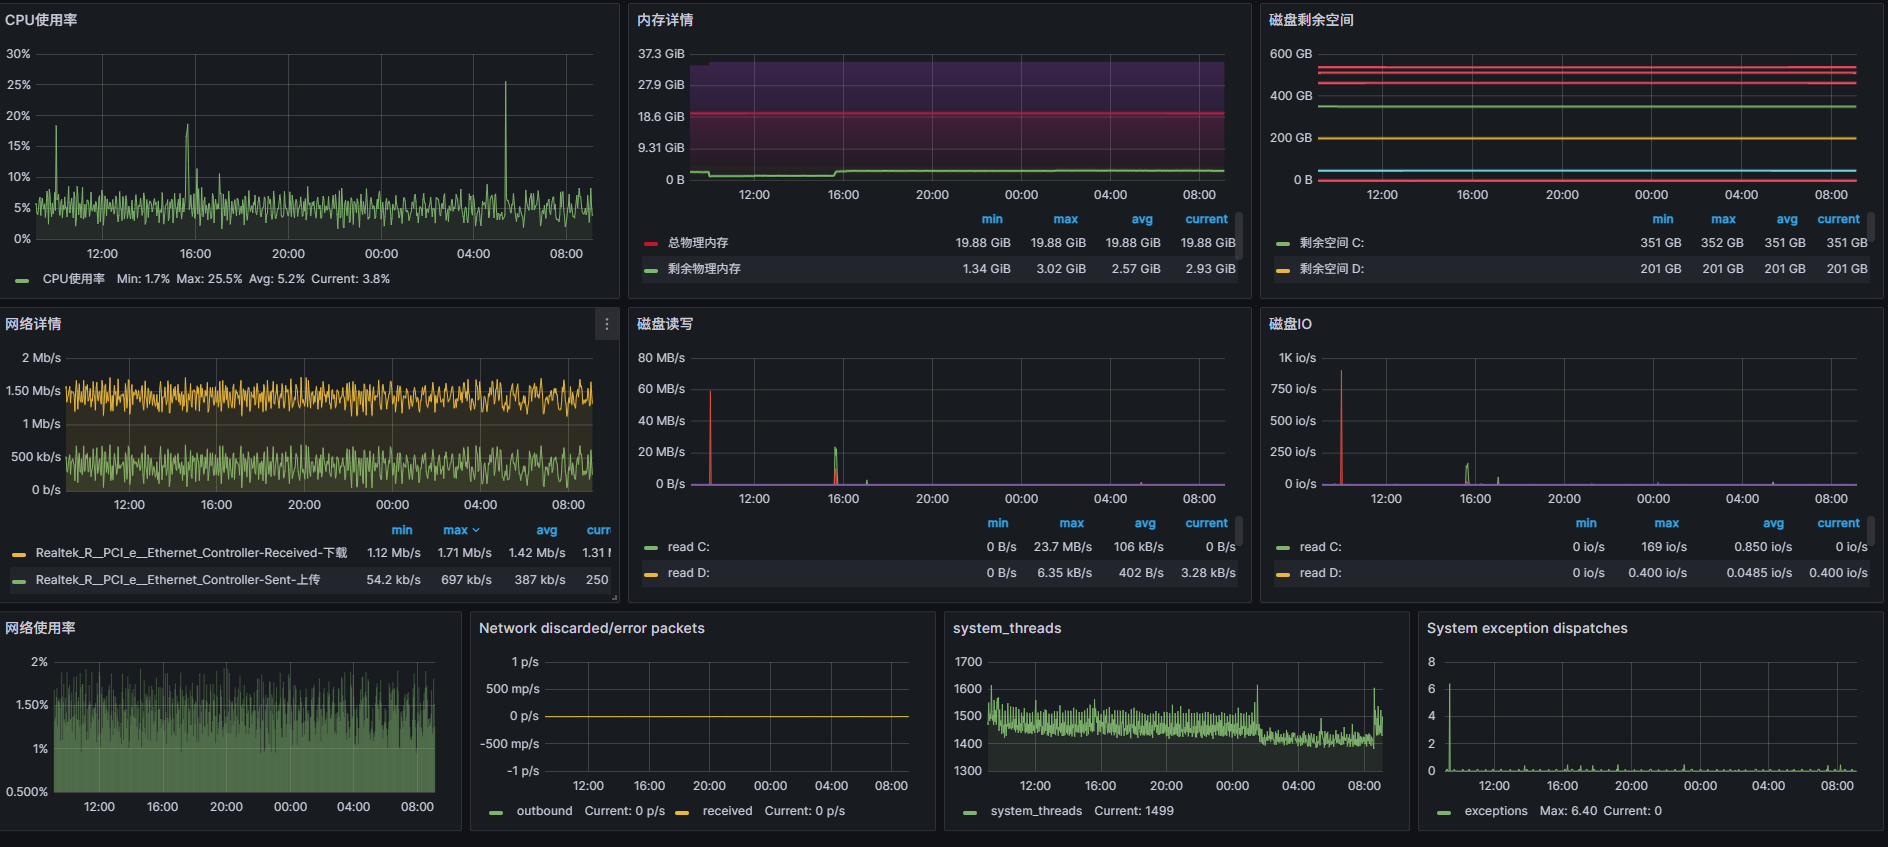
Task: Click green system_threads legend series marker
Action: [969, 812]
